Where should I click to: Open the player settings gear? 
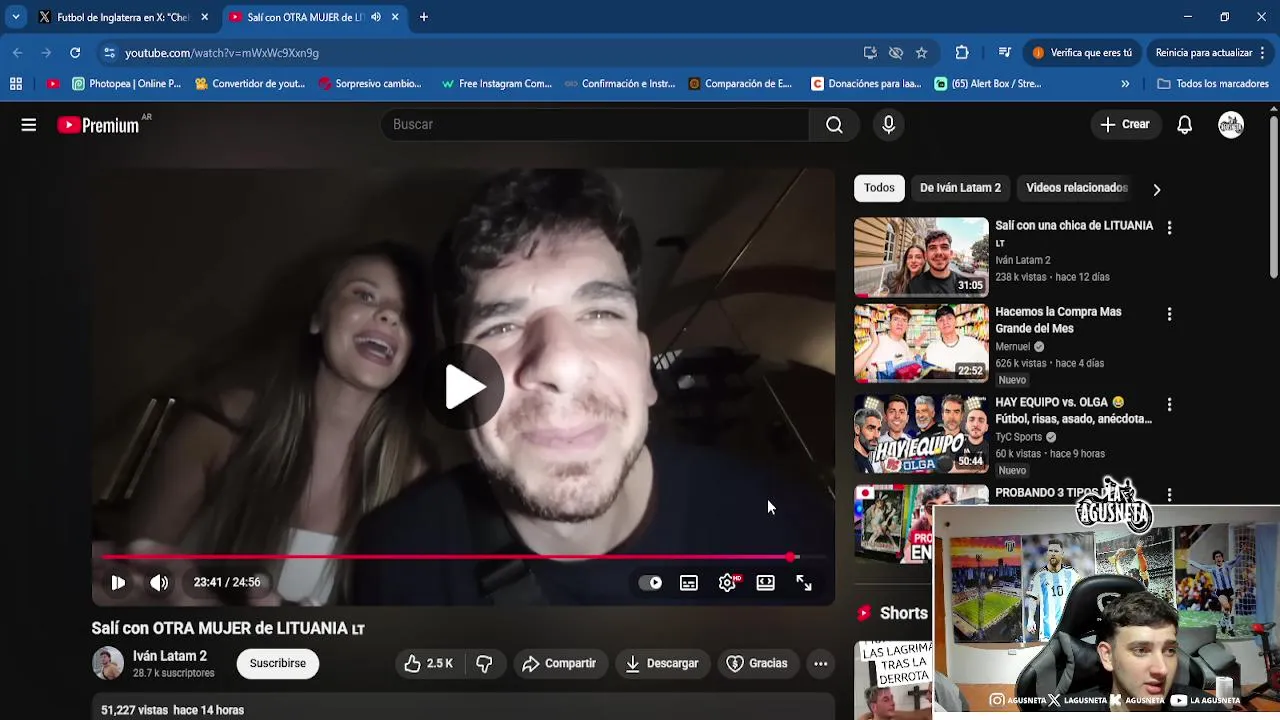(728, 583)
